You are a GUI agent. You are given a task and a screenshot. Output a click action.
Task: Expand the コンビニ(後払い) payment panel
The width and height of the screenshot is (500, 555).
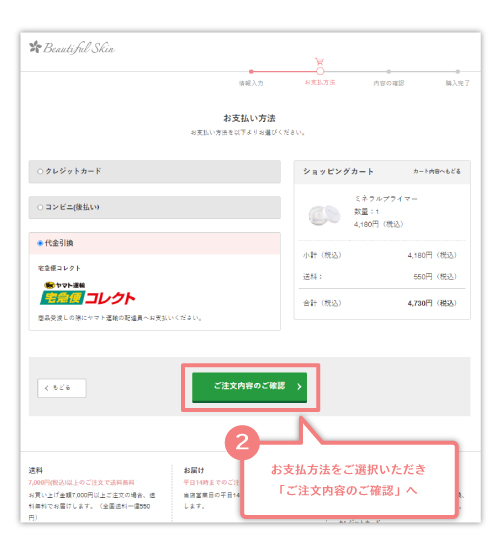(x=155, y=207)
